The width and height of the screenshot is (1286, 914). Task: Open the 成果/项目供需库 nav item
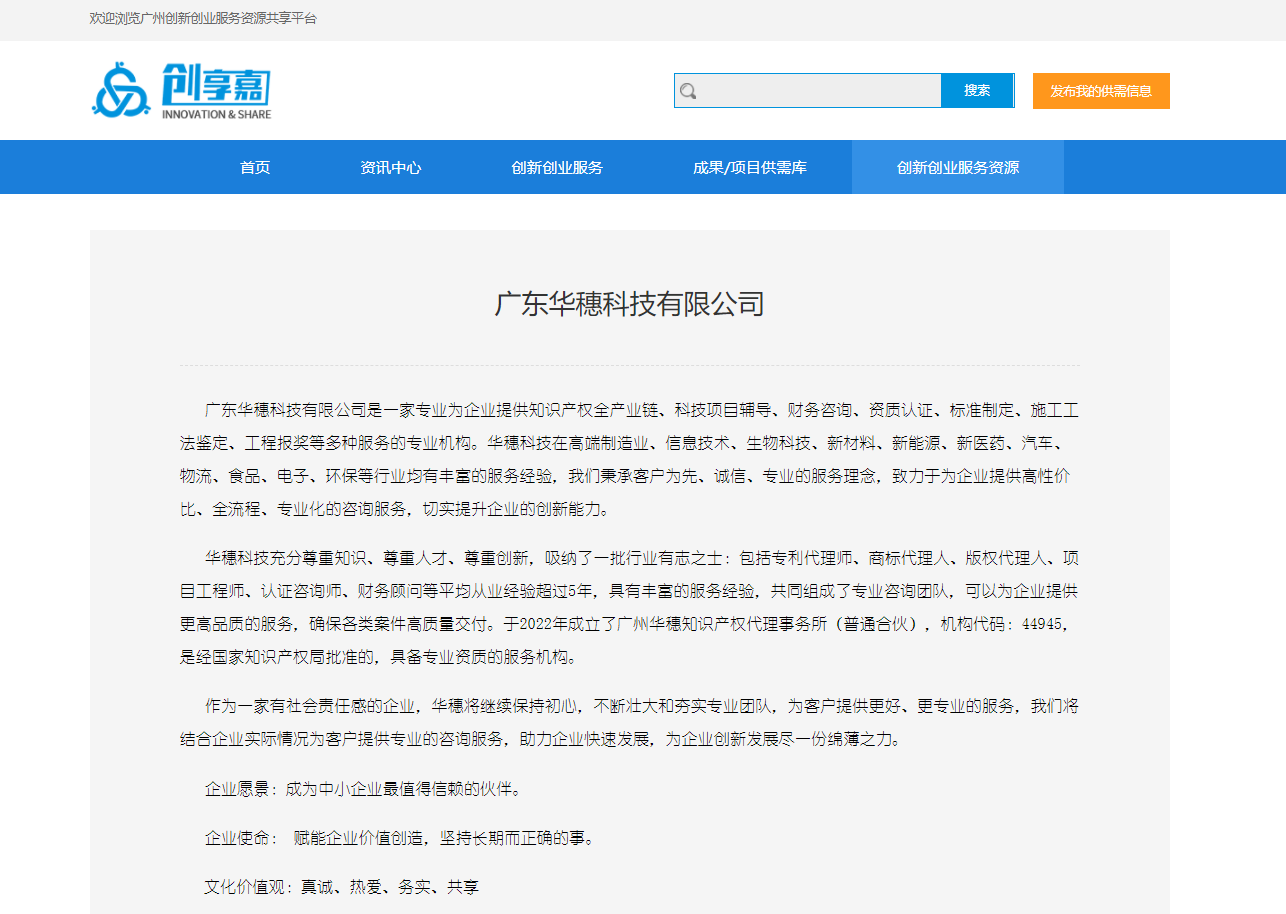750,167
